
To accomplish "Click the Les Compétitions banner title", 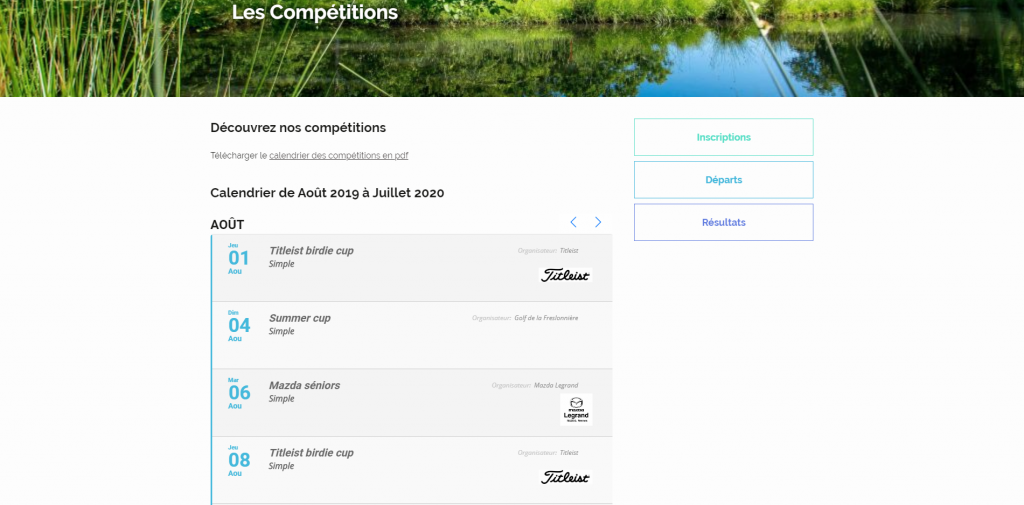I will coord(315,13).
